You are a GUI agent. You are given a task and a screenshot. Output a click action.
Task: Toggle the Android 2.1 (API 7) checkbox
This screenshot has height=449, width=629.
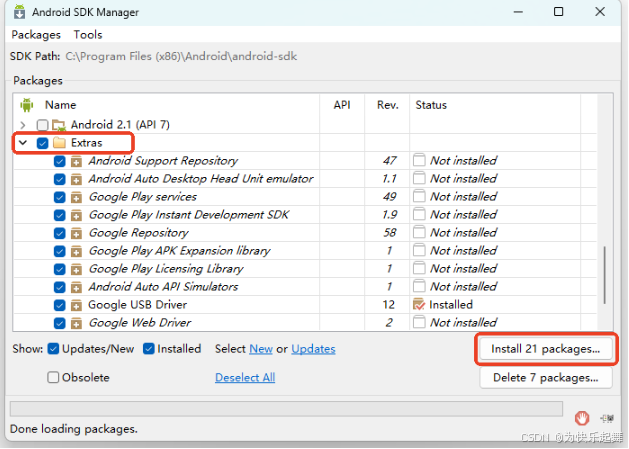(42, 125)
